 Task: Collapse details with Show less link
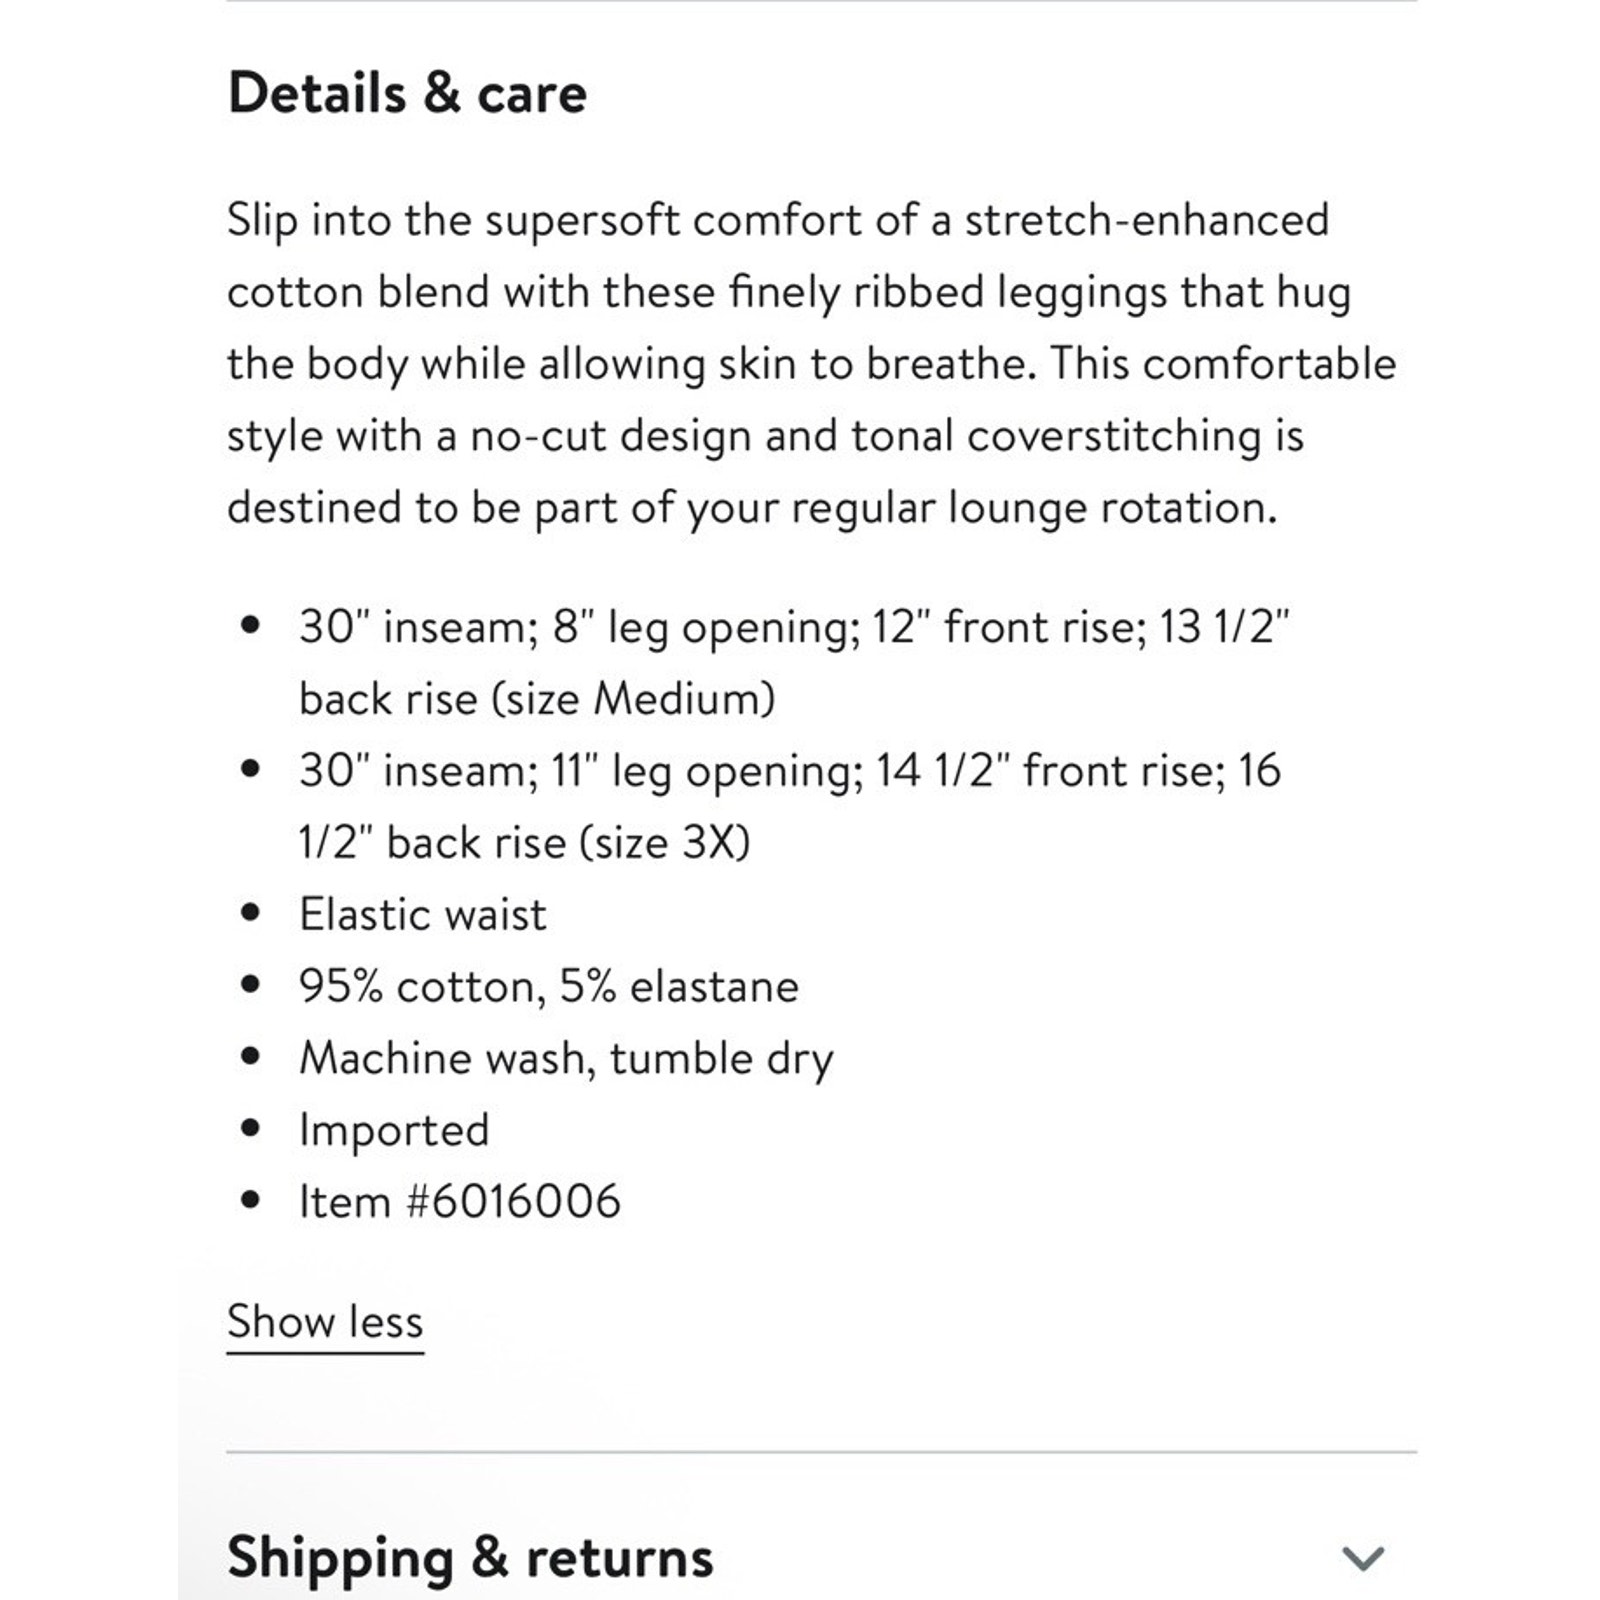tap(325, 1322)
